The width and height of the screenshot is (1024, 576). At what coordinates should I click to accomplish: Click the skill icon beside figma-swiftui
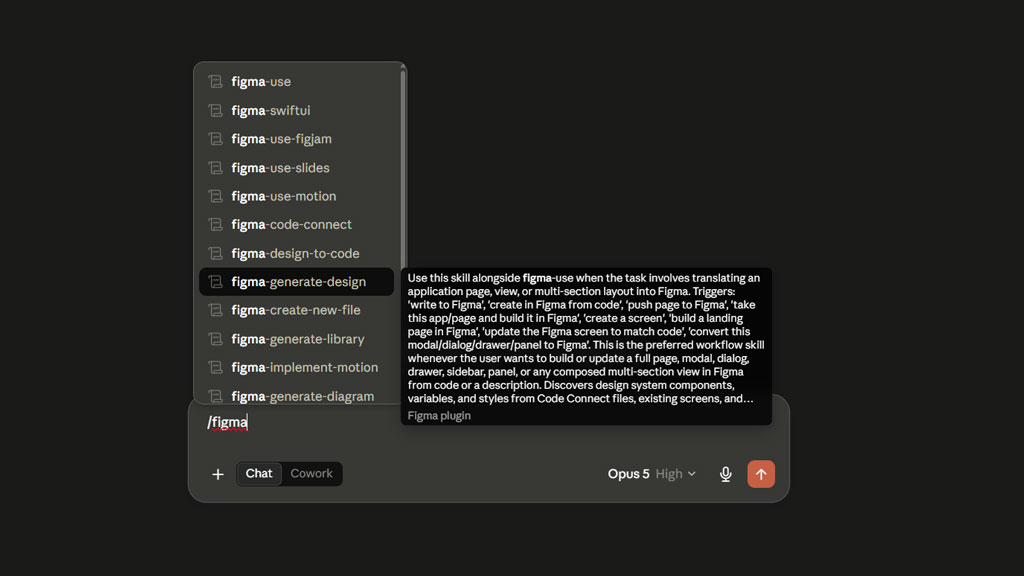(216, 110)
